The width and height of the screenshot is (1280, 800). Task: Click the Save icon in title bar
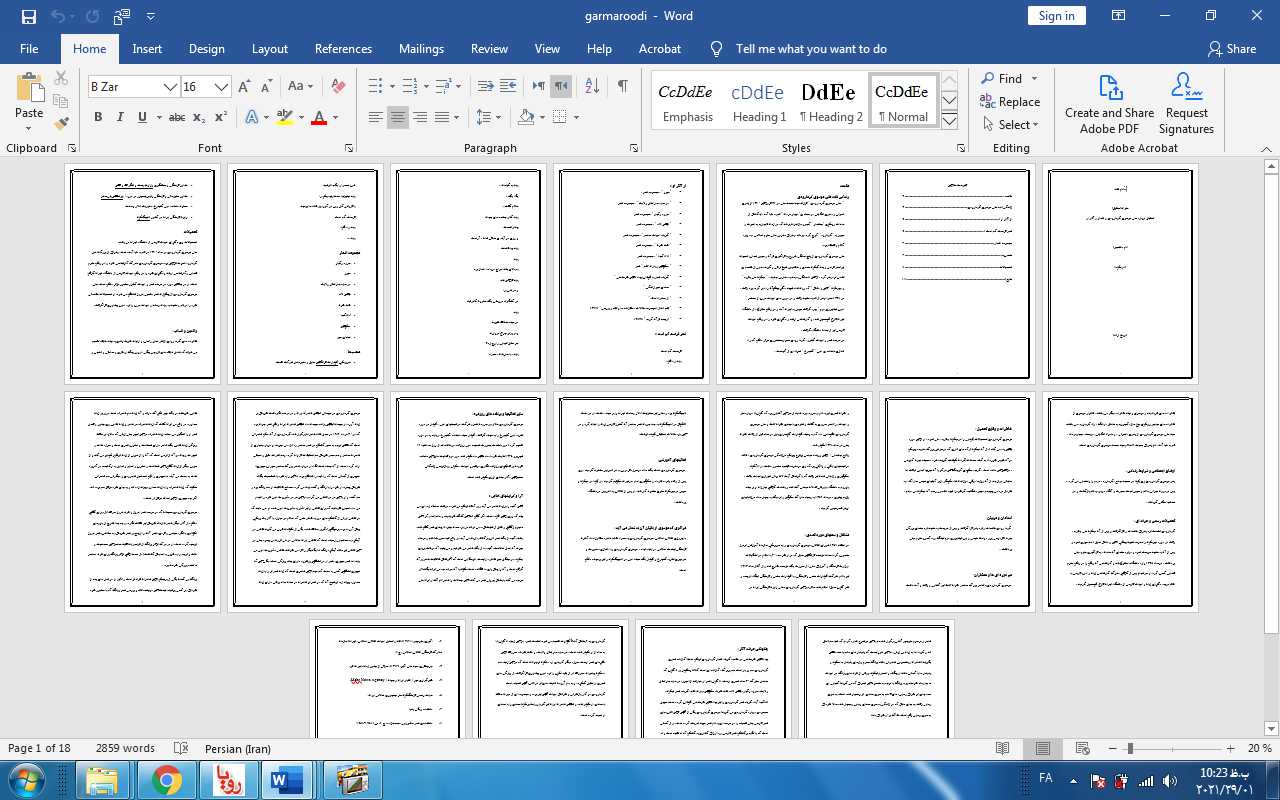[28, 16]
